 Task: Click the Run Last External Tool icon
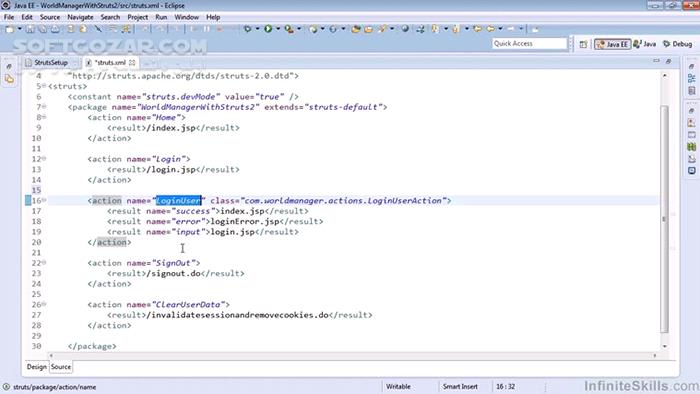289,29
